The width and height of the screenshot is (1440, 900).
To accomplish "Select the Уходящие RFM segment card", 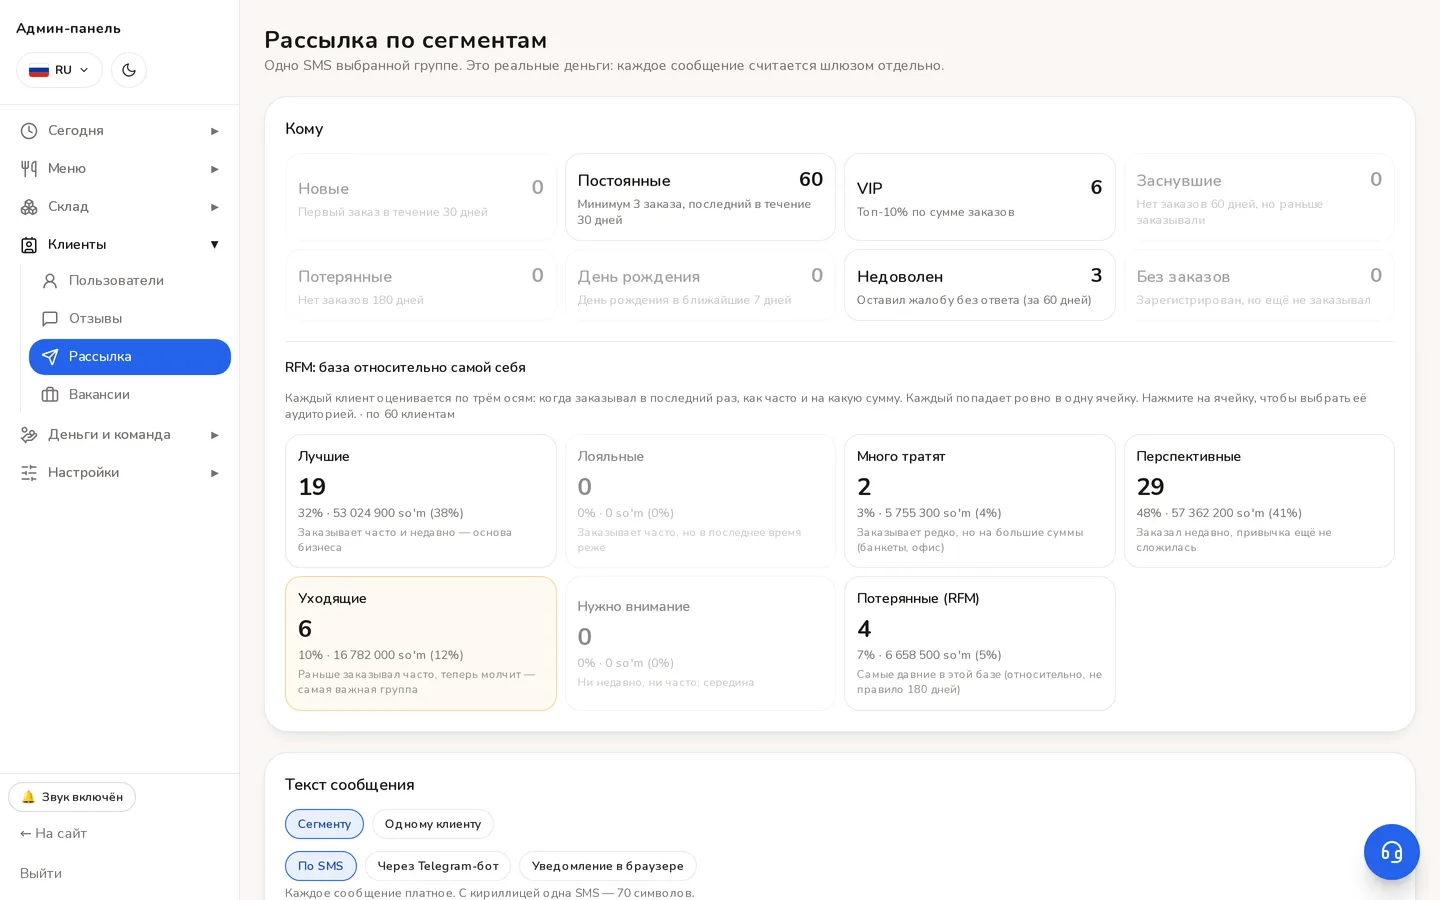I will click(421, 644).
